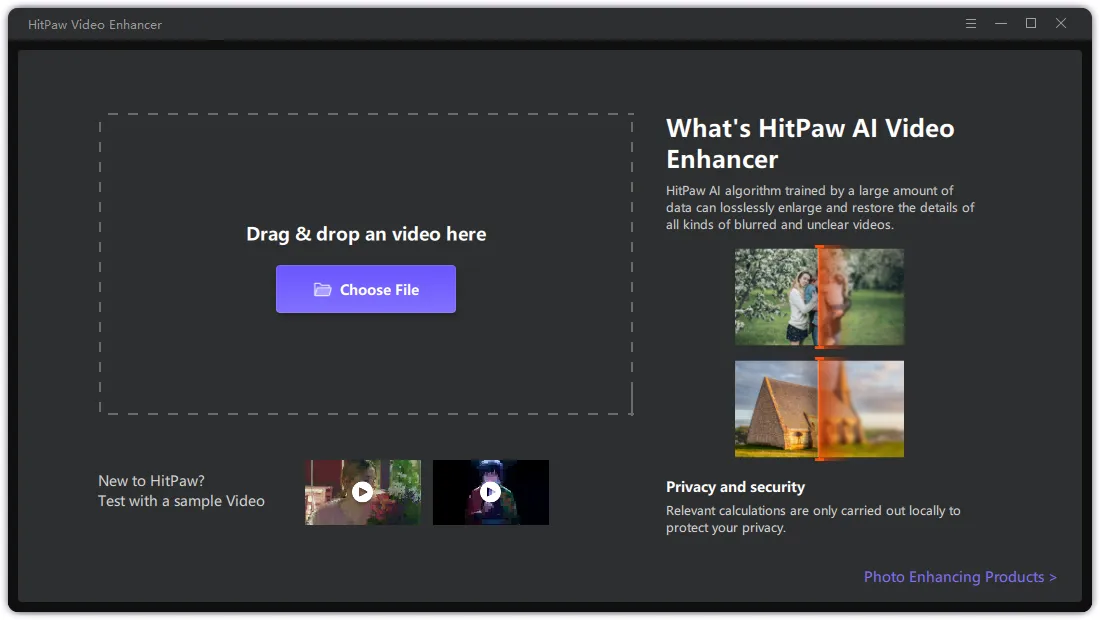Click the play icon on the dark anime clip
The height and width of the screenshot is (620, 1100).
(490, 492)
